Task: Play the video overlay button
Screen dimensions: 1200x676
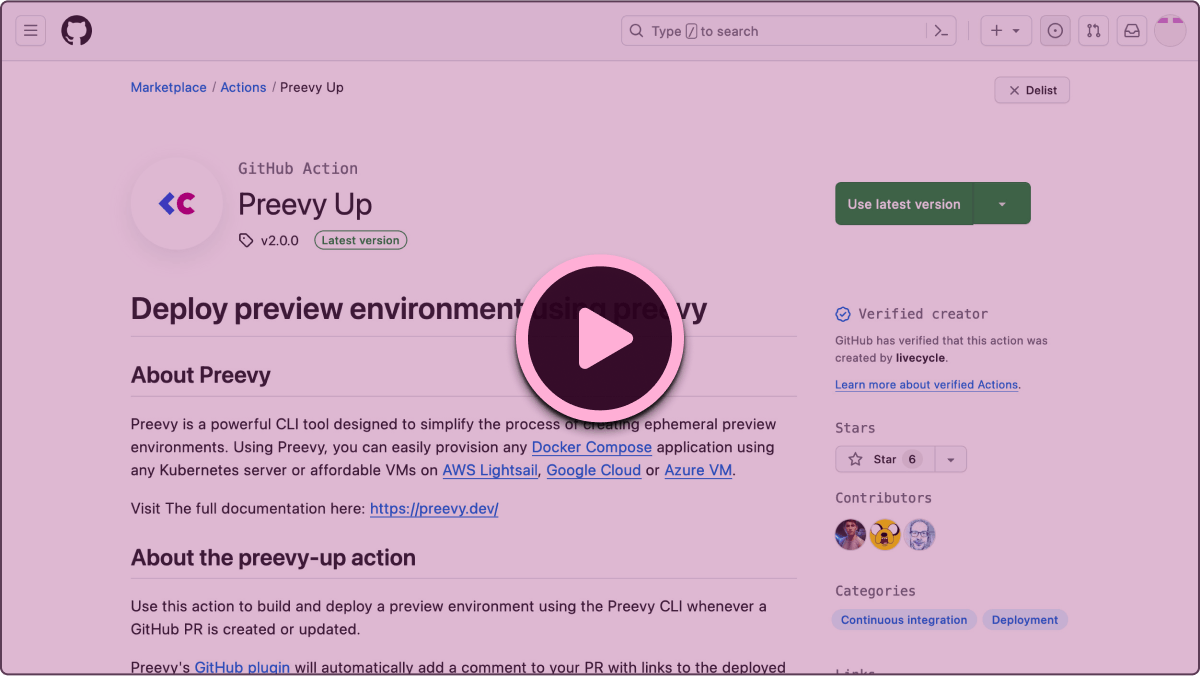Action: pos(600,339)
